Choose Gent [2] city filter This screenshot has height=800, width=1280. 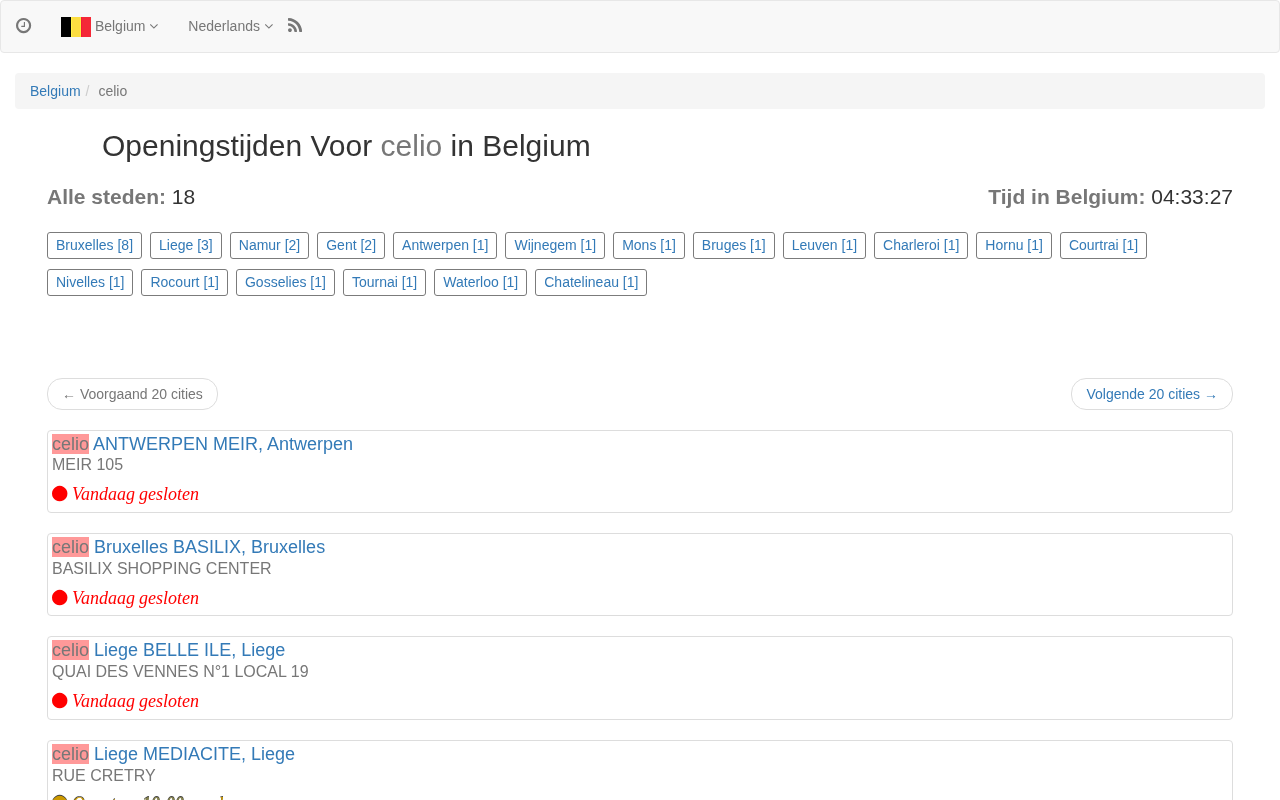click(x=351, y=245)
